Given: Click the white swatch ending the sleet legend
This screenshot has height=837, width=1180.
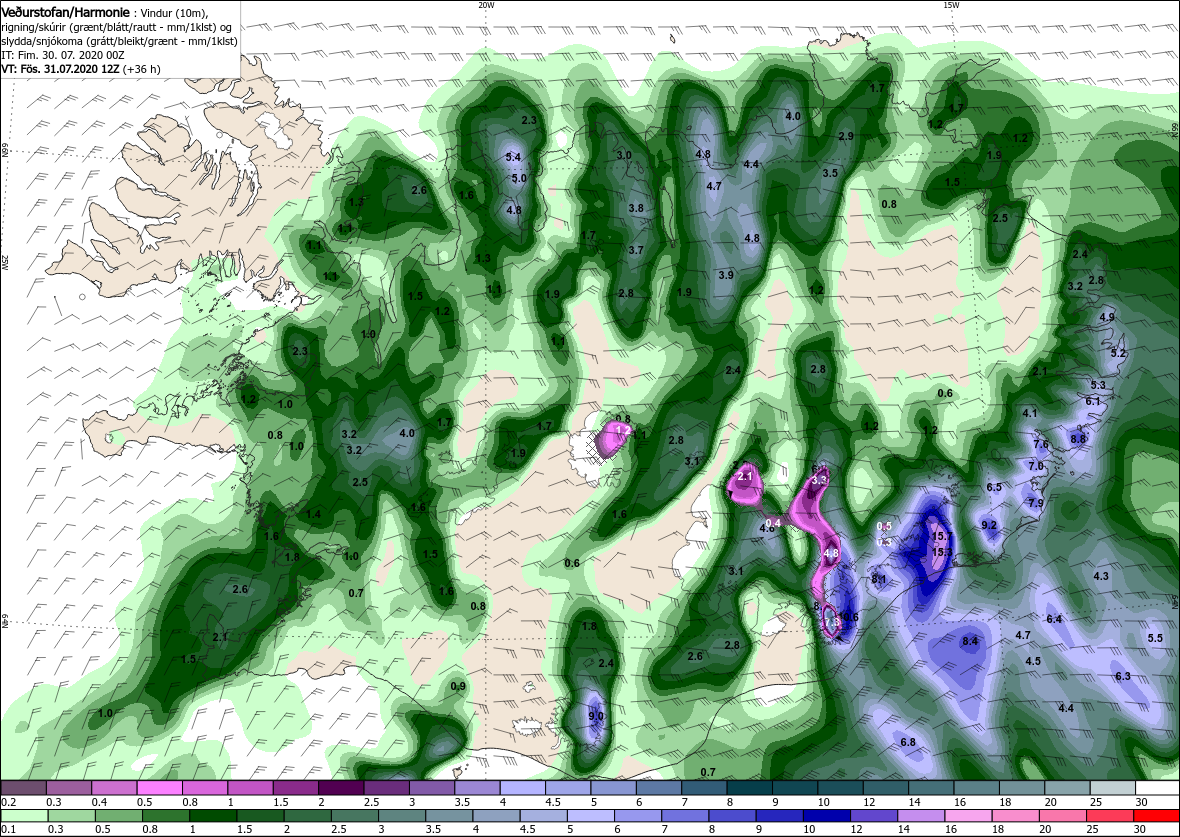Looking at the screenshot, I should [1157, 788].
